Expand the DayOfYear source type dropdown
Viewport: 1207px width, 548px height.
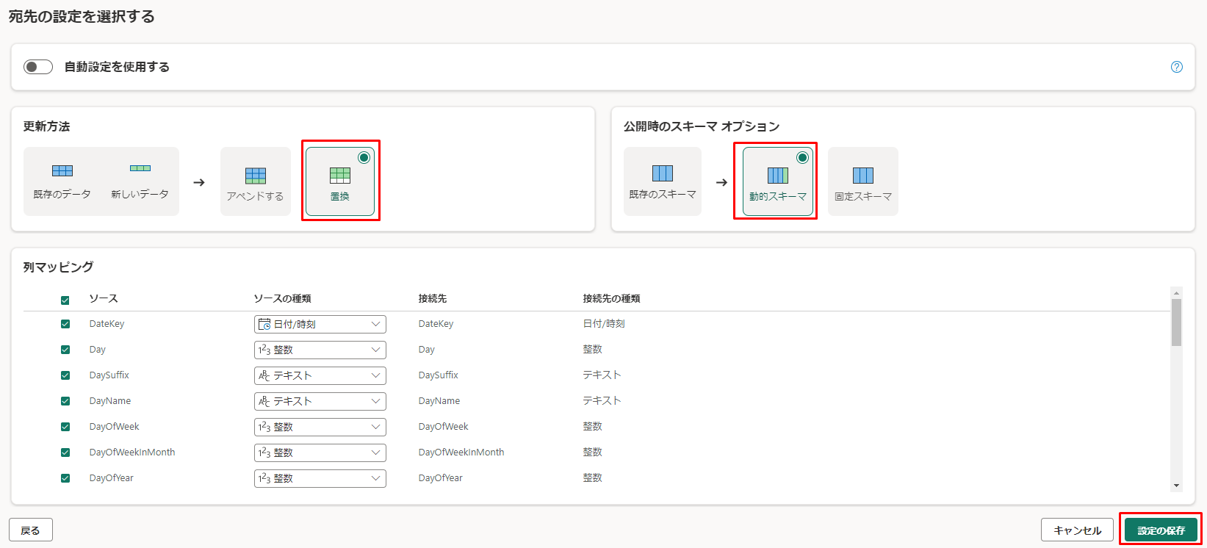(320, 478)
